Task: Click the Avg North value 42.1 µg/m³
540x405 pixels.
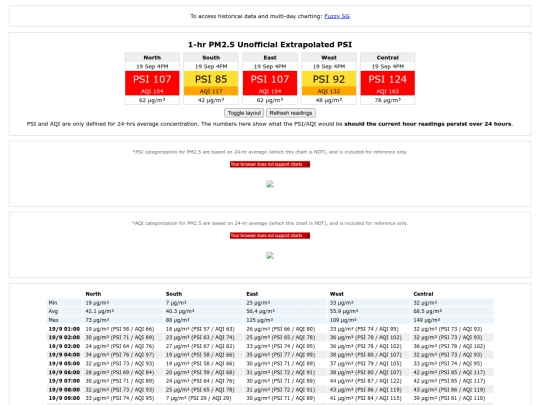Action: pos(100,311)
